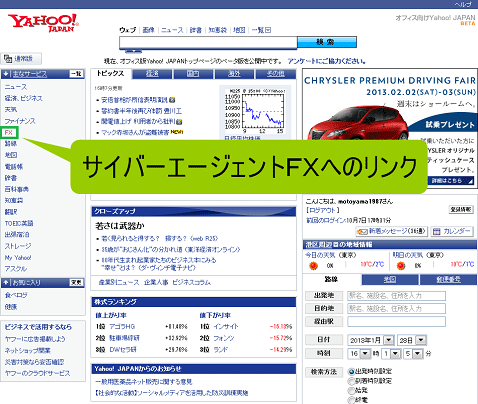Viewport: 478px width, 404px height.
Task: Click the blue 検索 search button
Action: (327, 42)
